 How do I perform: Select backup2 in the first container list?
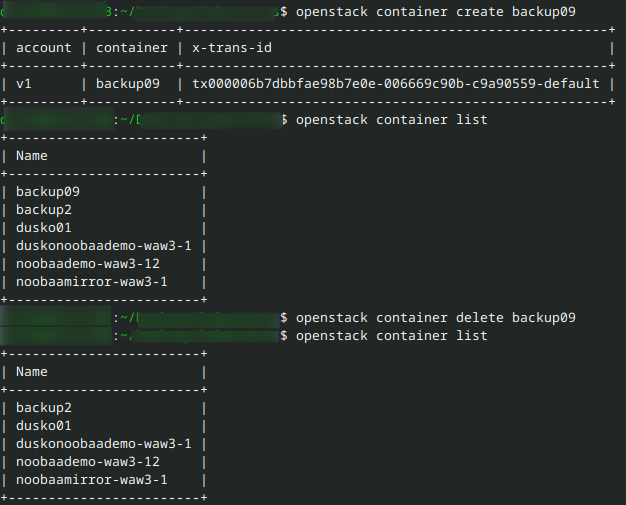point(44,210)
